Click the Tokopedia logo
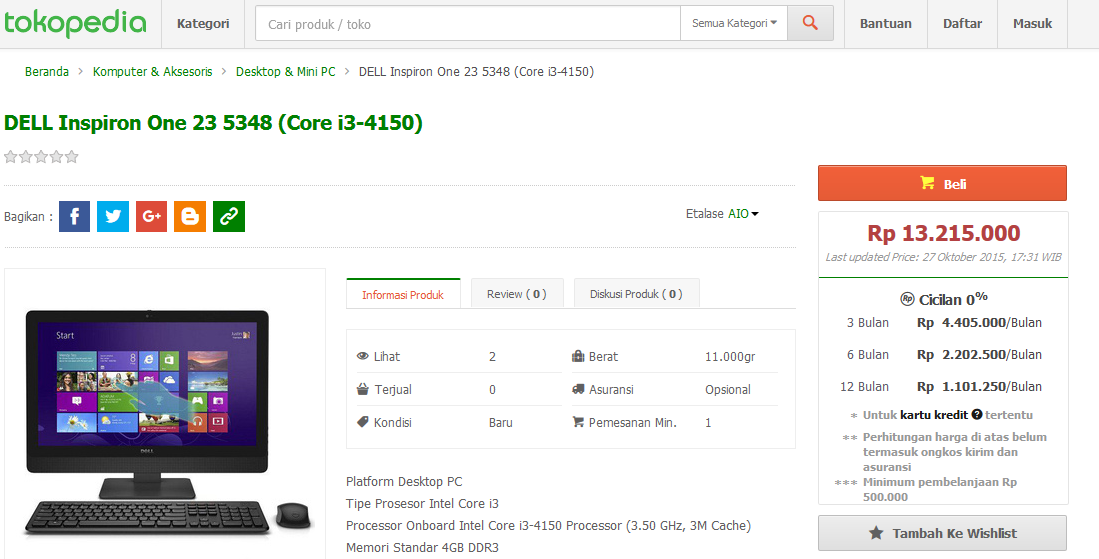The height and width of the screenshot is (559, 1099). pos(75,23)
